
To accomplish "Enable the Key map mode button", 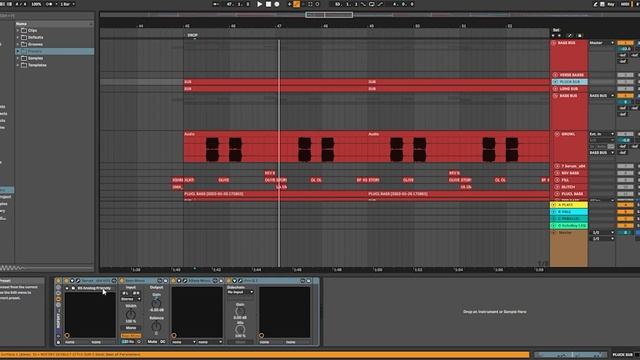I will pyautogui.click(x=611, y=4).
